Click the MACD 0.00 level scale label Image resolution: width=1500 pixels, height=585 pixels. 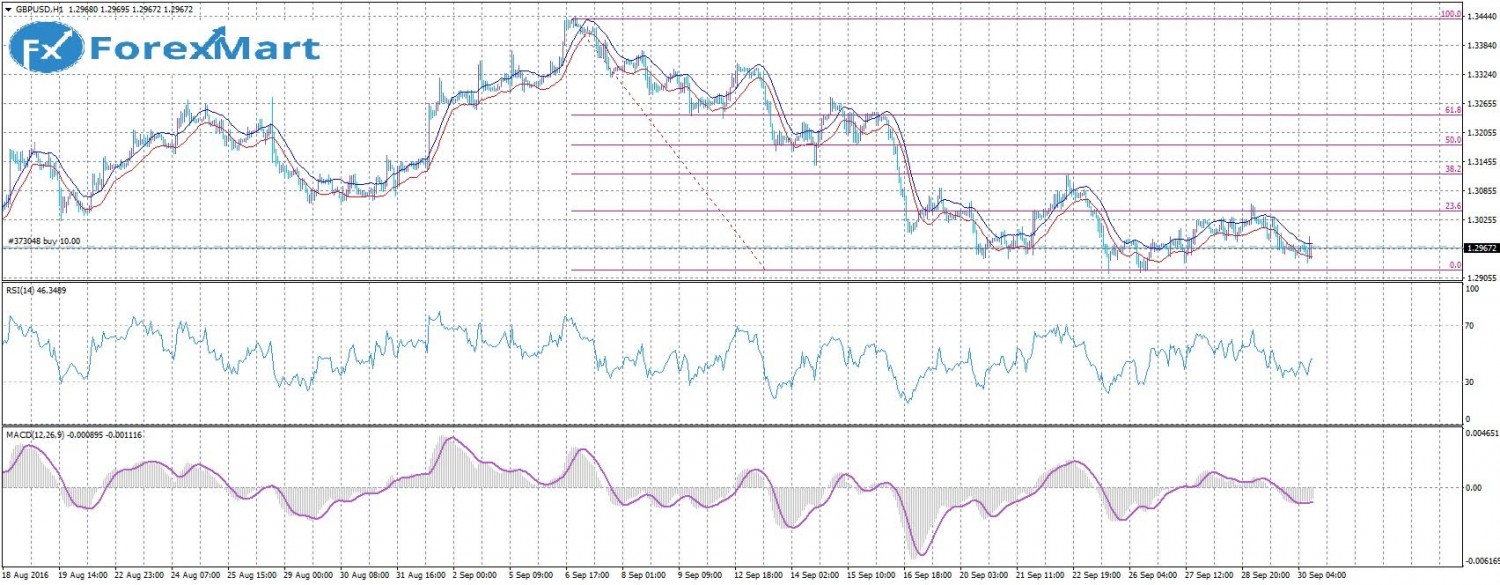pos(1473,488)
